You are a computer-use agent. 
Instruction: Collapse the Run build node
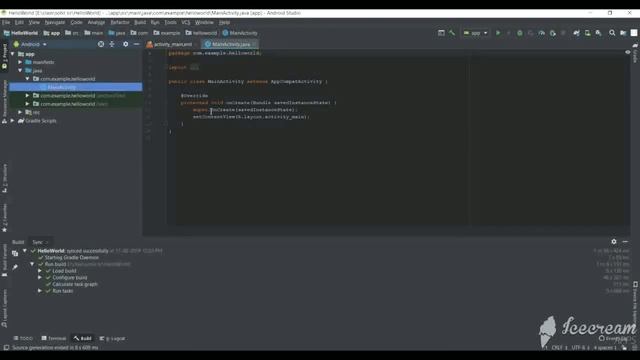pos(32,264)
